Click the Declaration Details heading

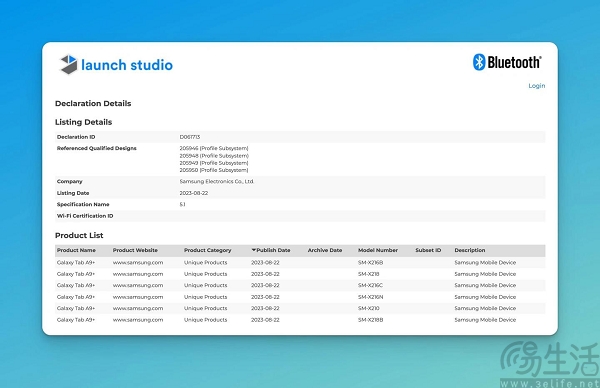93,103
